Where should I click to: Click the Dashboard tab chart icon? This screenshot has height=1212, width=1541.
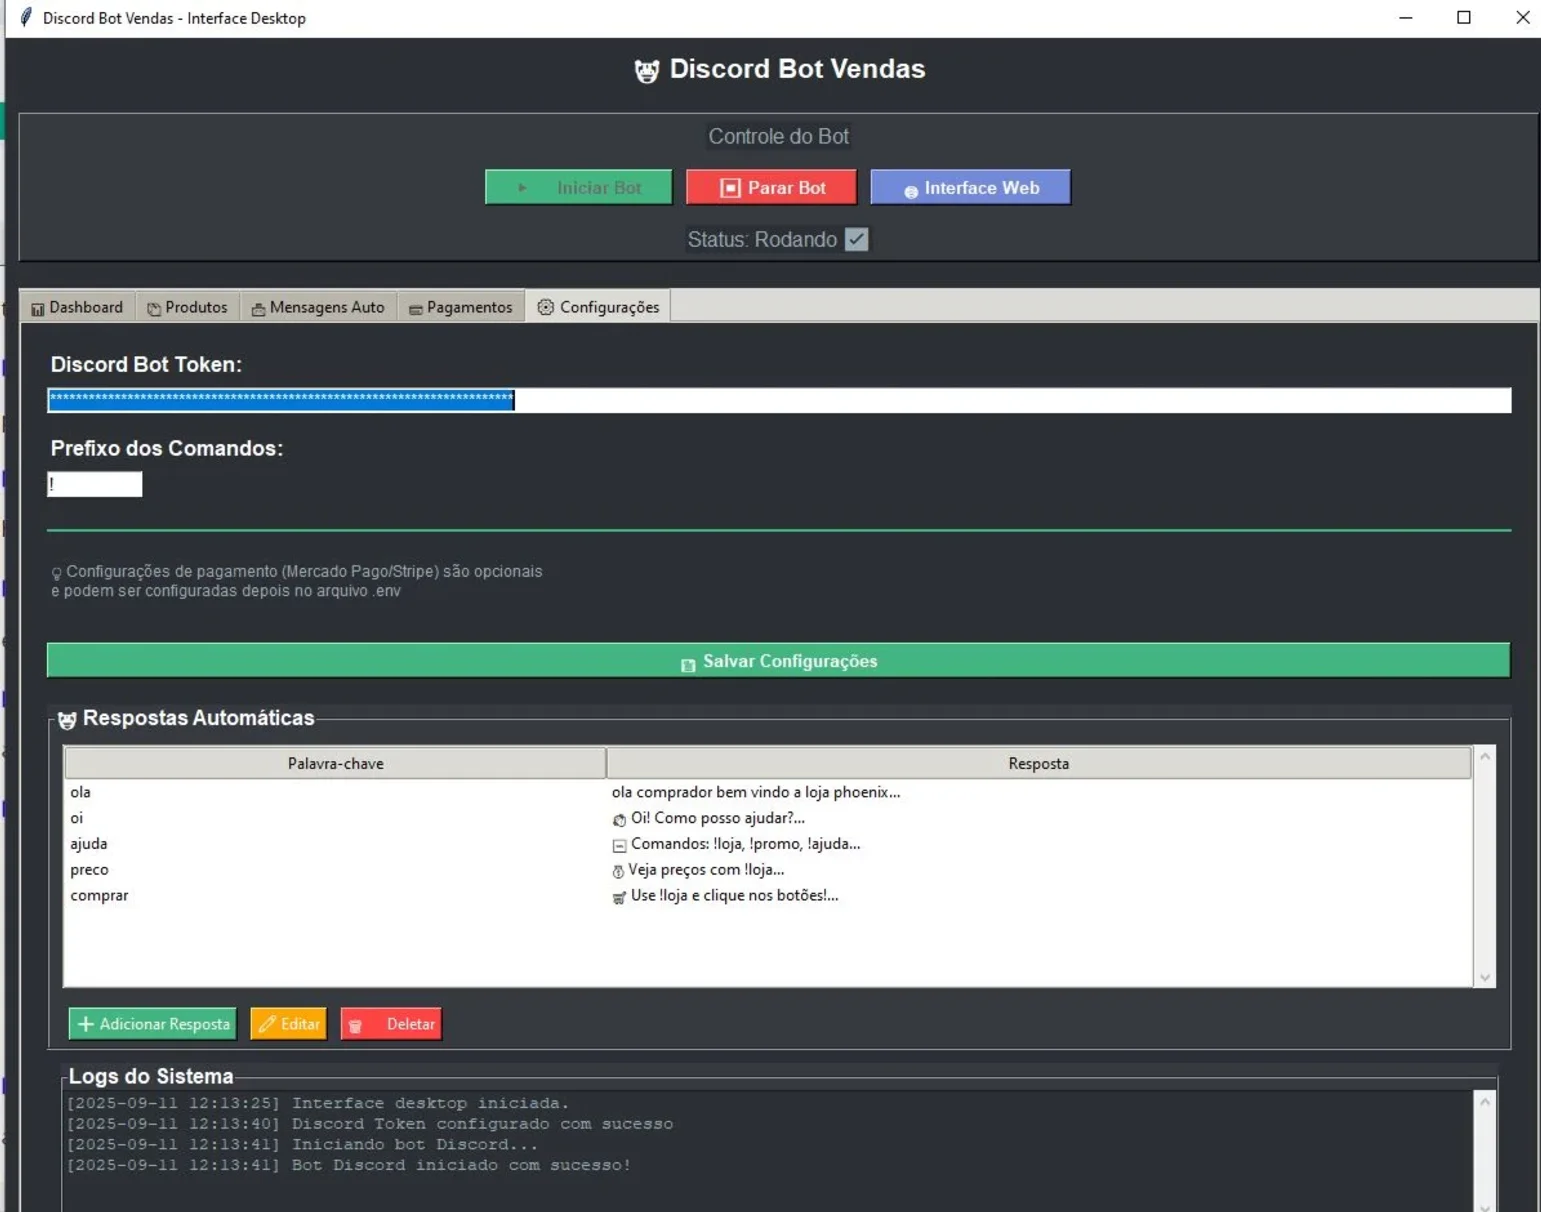(x=38, y=309)
